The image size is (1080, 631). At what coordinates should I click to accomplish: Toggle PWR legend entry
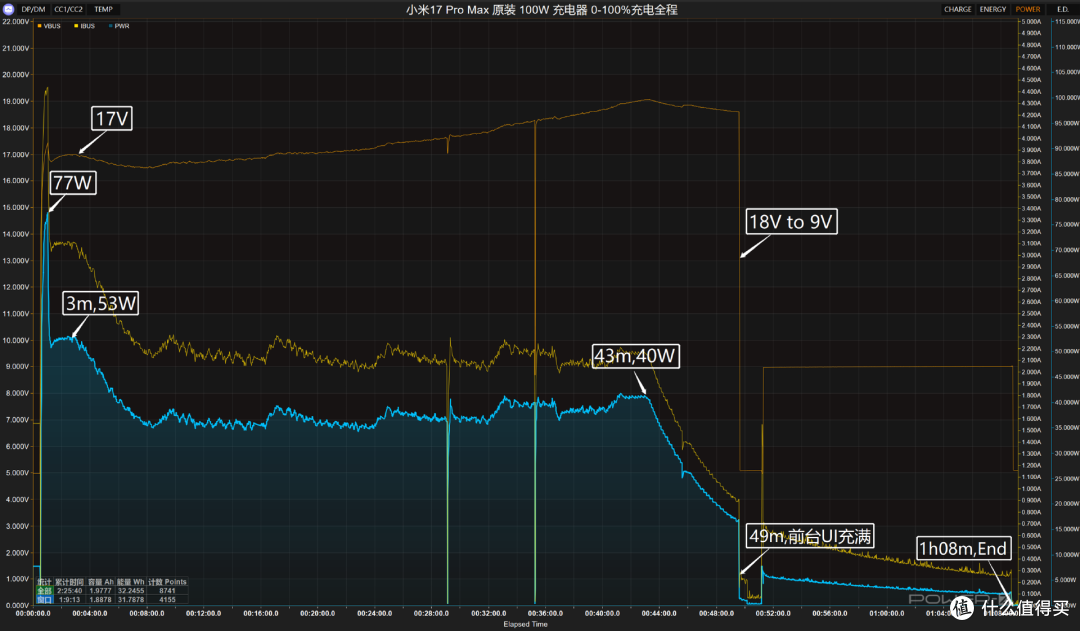[x=119, y=26]
